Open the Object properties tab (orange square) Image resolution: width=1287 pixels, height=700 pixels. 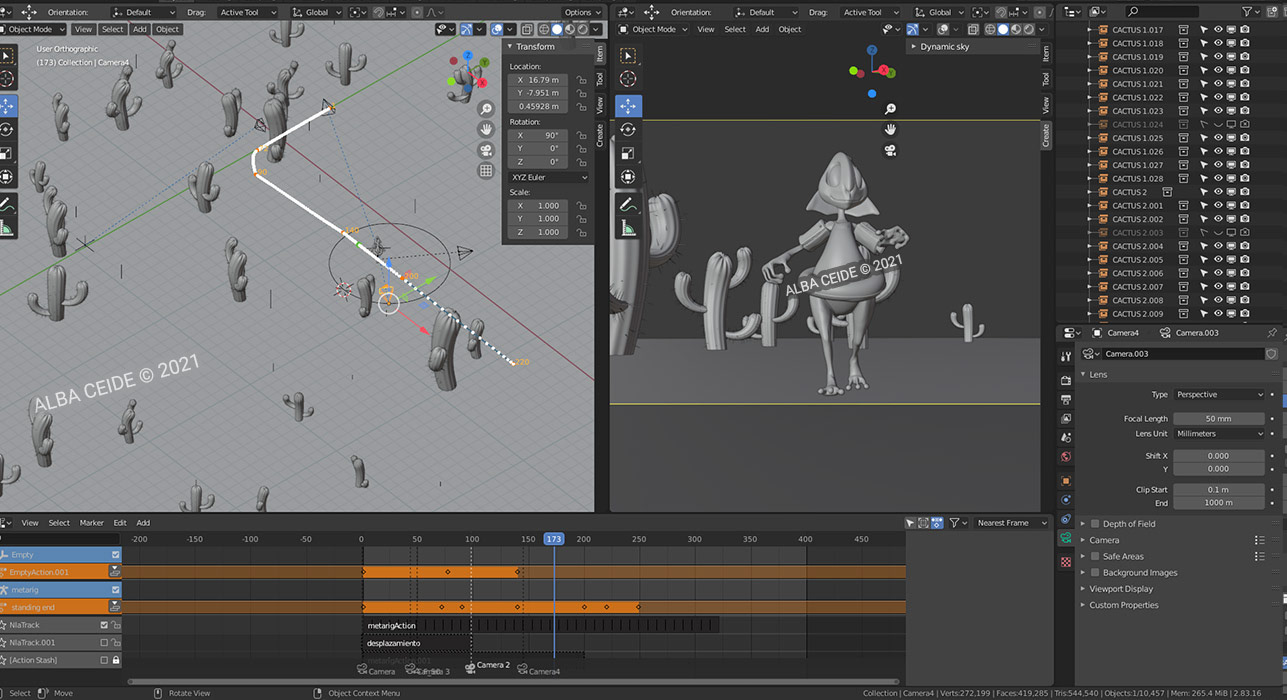click(1066, 481)
